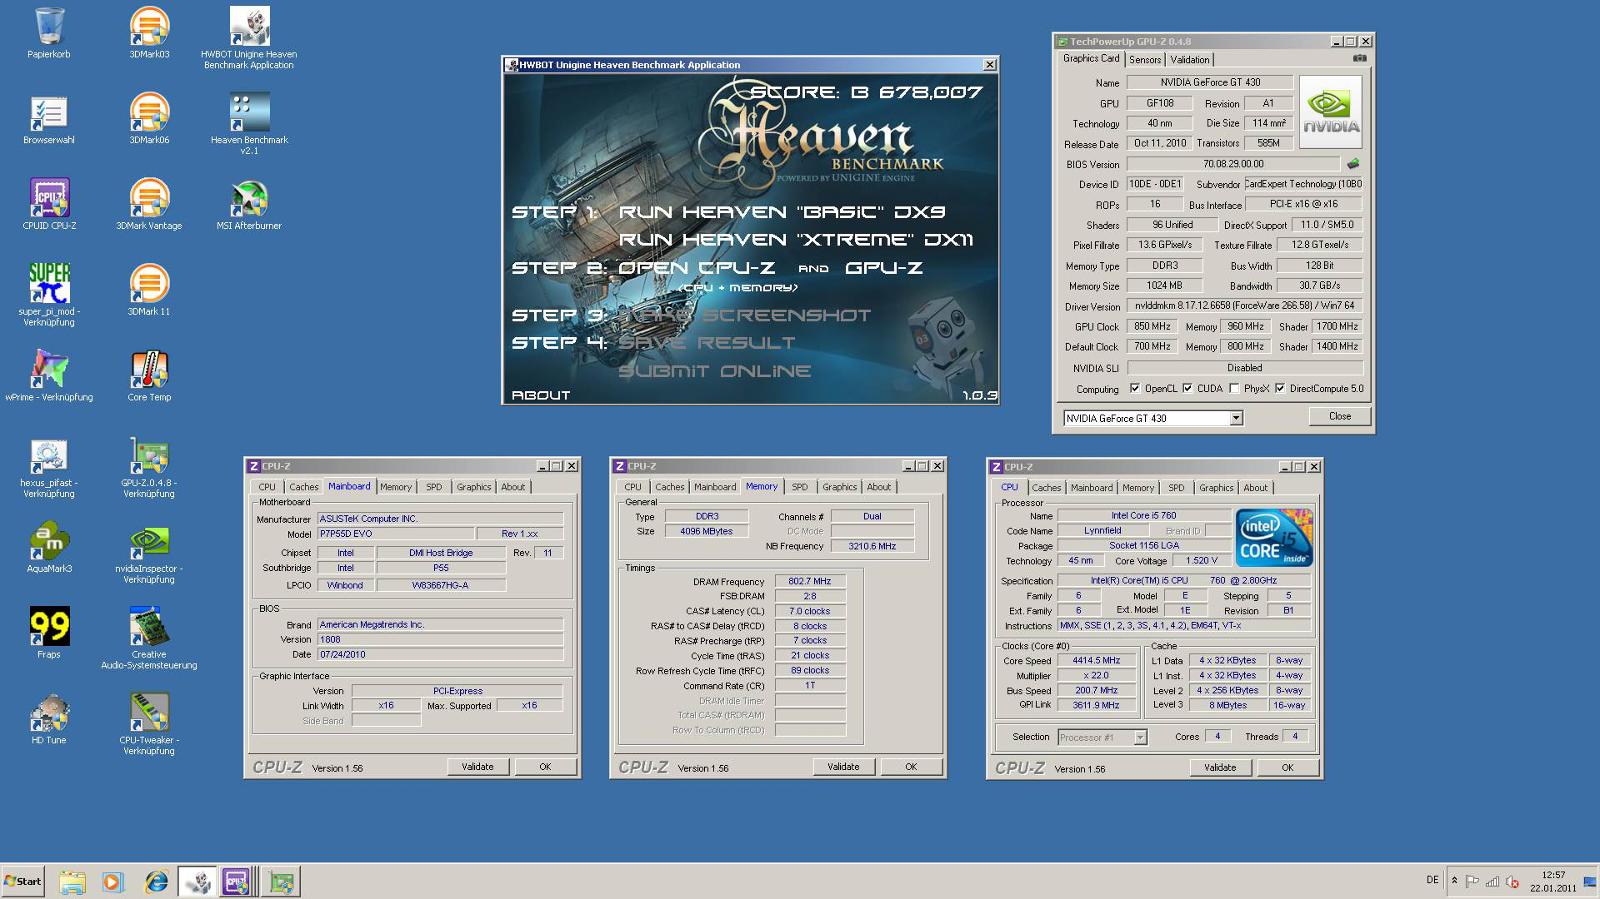Open the GeForce GT 430 GPU selector dropdown
The width and height of the screenshot is (1600, 899).
(1236, 418)
